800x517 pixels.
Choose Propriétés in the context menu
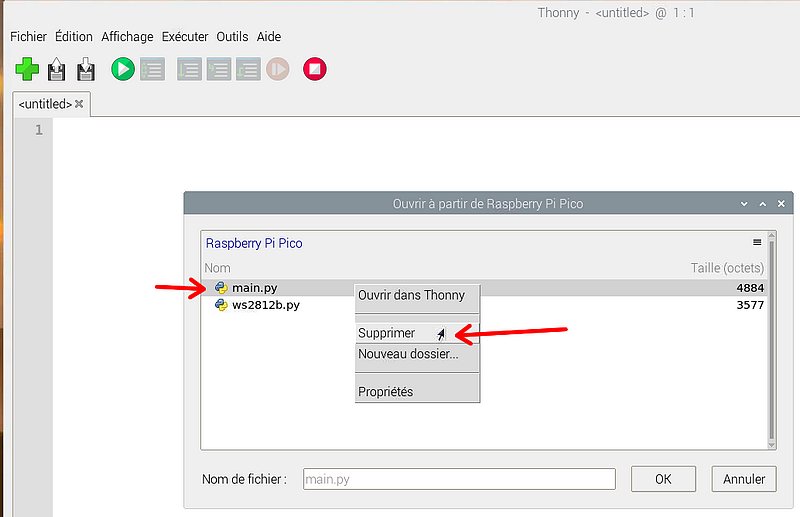point(417,392)
